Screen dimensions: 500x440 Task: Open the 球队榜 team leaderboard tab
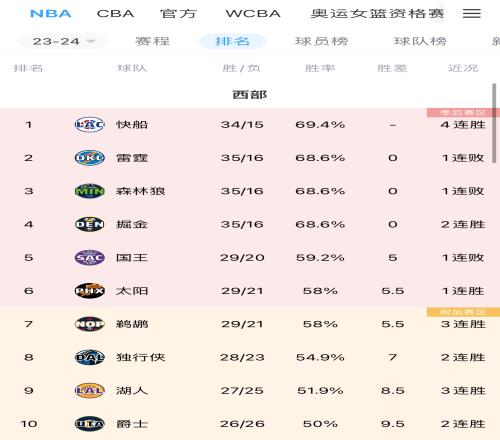pos(420,41)
